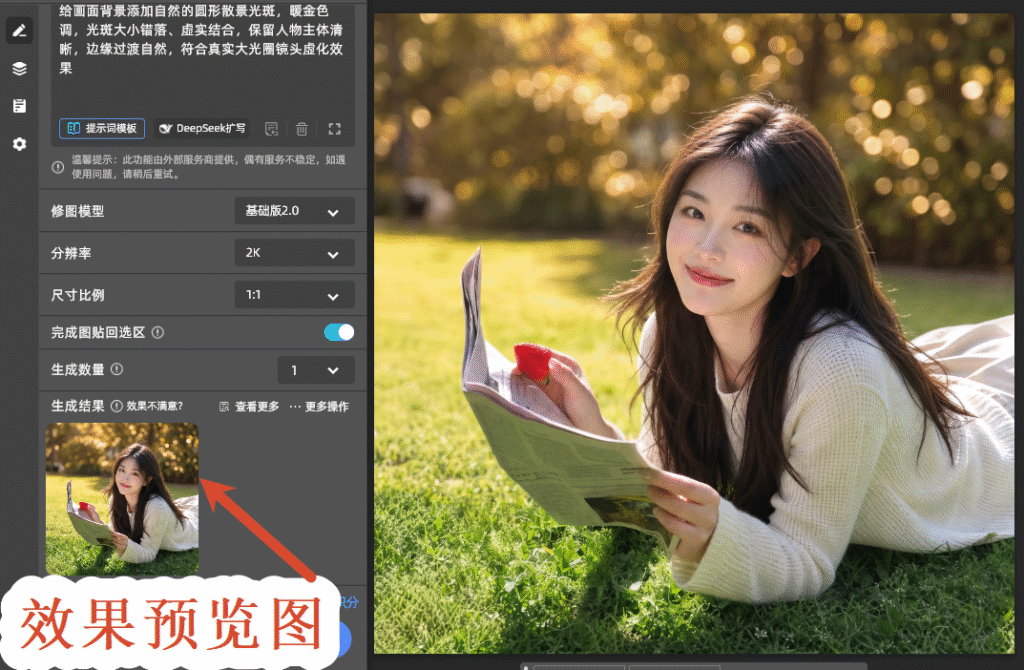The width and height of the screenshot is (1024, 670).
Task: Click the 提示词模板 button
Action: pos(102,128)
